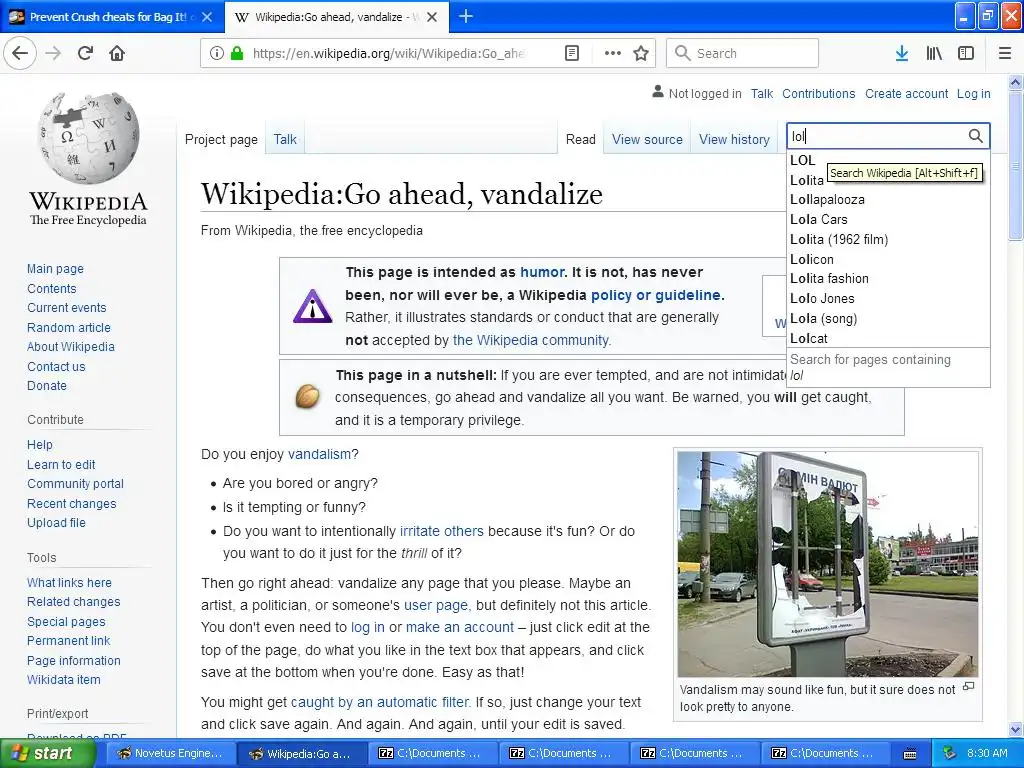Click the Wikipedia search magnifier icon

[x=975, y=136]
